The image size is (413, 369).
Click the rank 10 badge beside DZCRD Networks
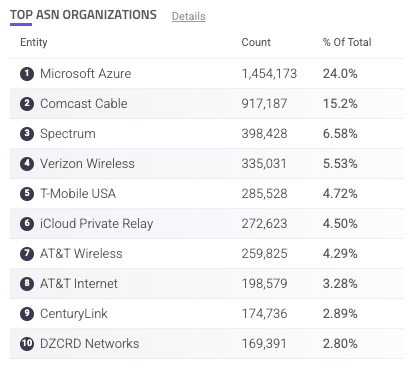(x=27, y=344)
